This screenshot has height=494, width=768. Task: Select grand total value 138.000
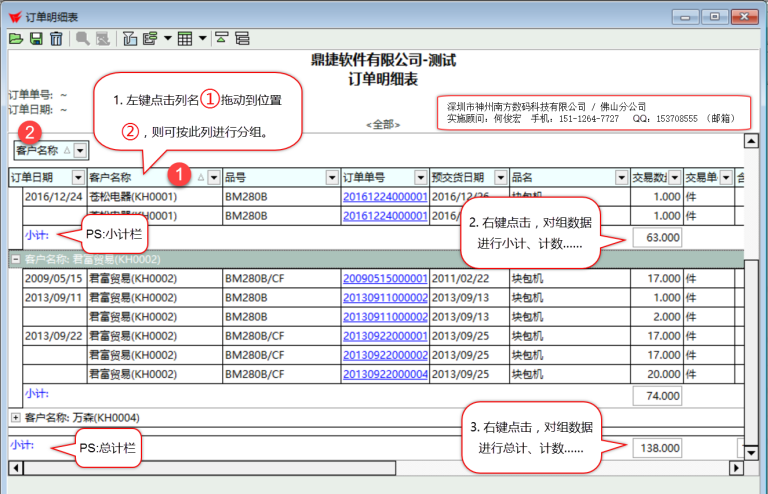tap(657, 448)
